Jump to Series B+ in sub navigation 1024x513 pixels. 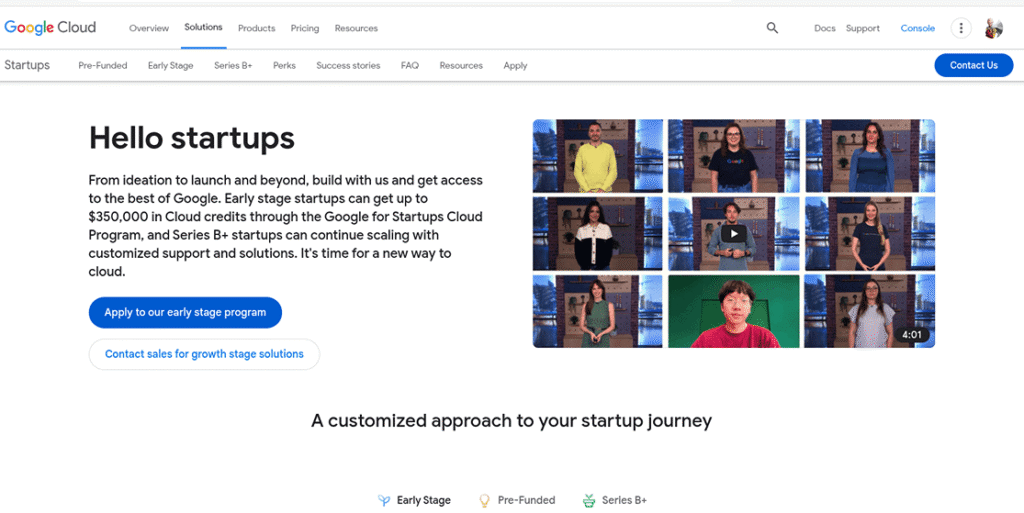[x=233, y=65]
